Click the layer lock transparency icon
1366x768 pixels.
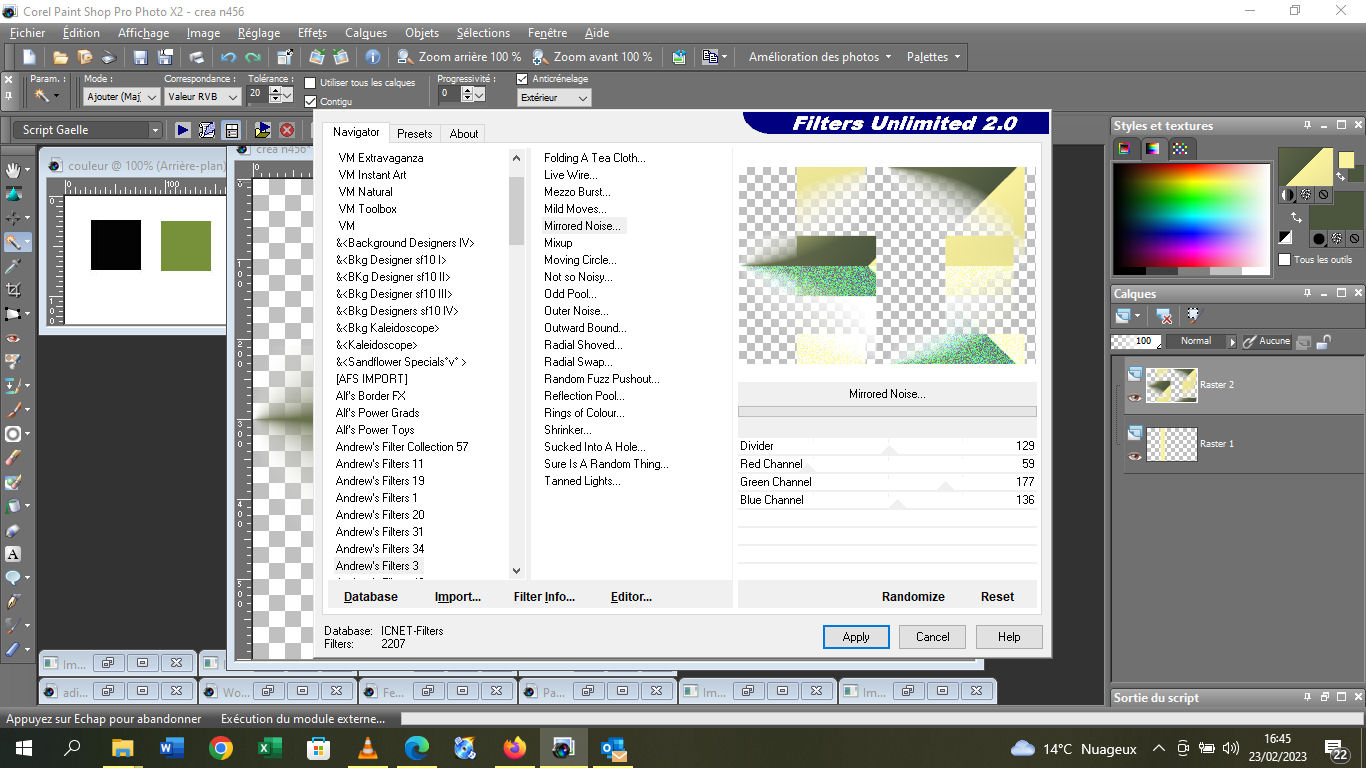1323,341
